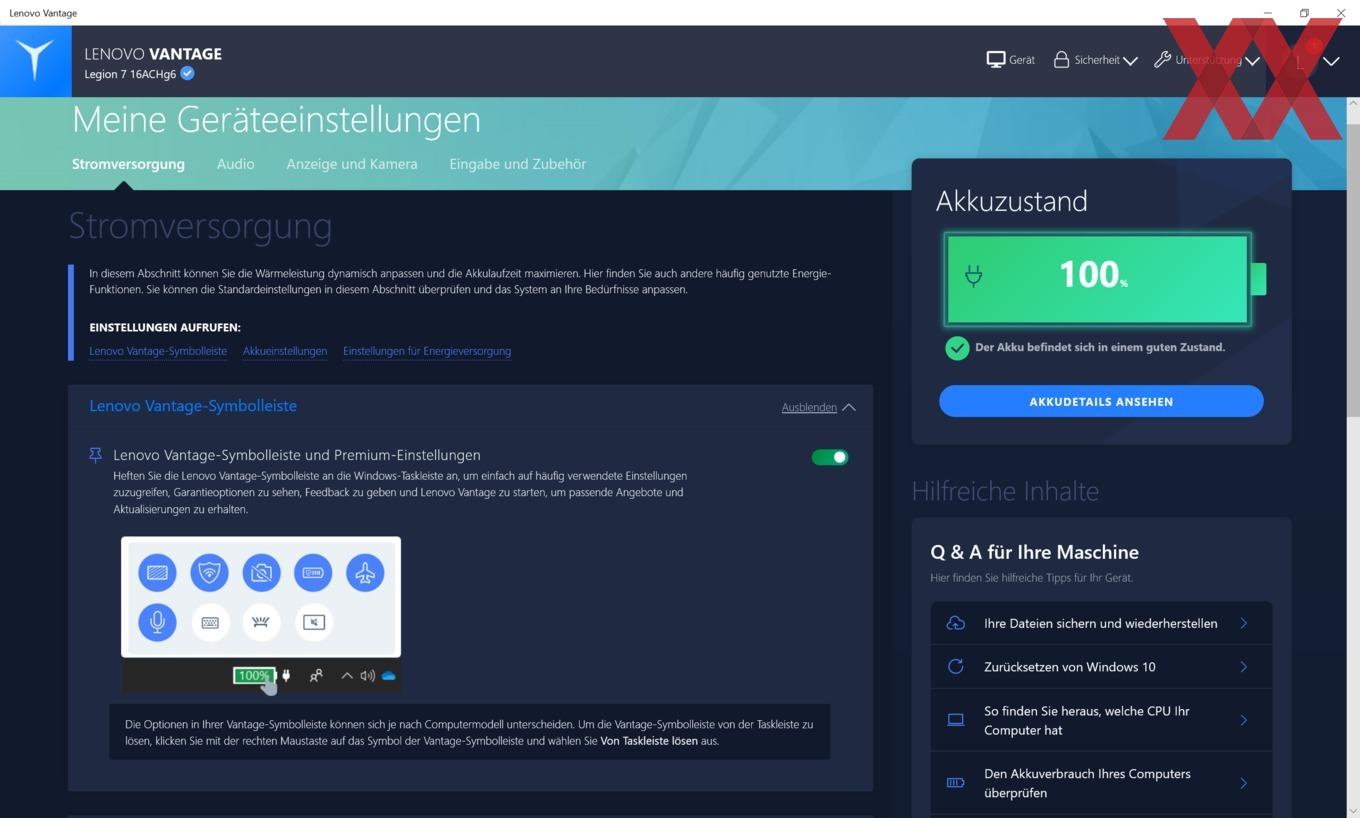The image size is (1360, 818).
Task: Click the user avatar letter L
Action: coord(1299,61)
